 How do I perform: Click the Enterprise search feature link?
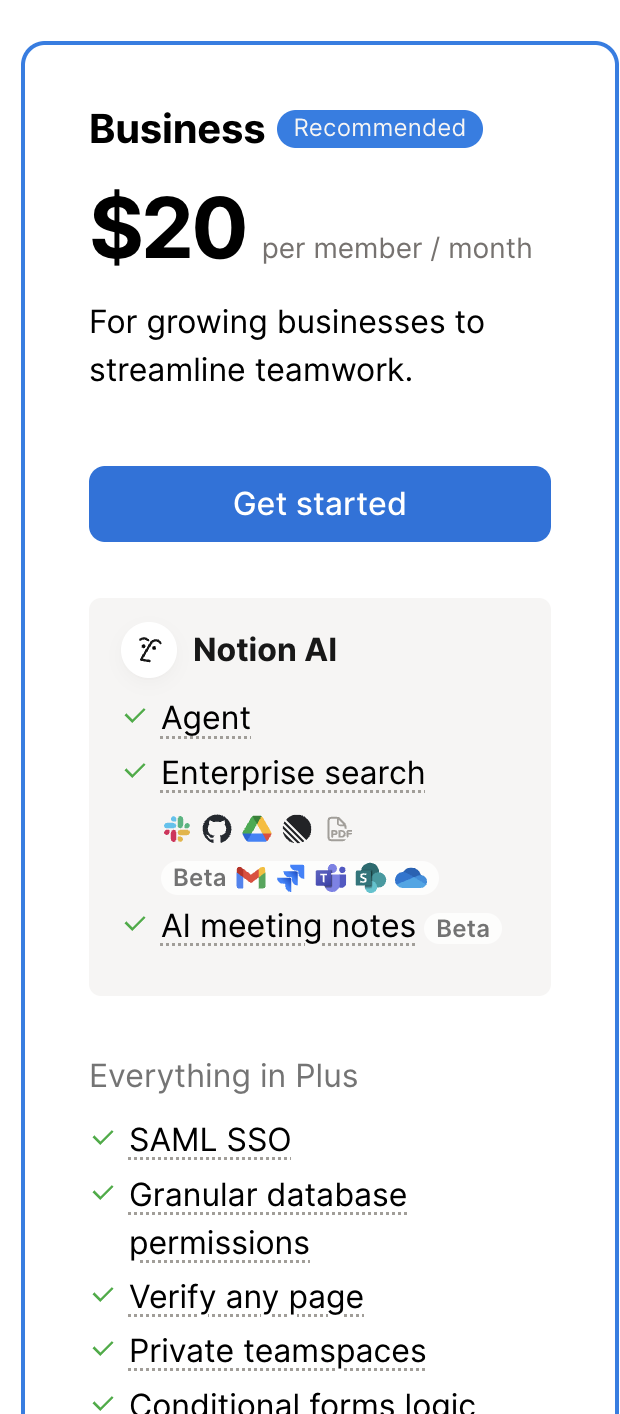coord(293,774)
